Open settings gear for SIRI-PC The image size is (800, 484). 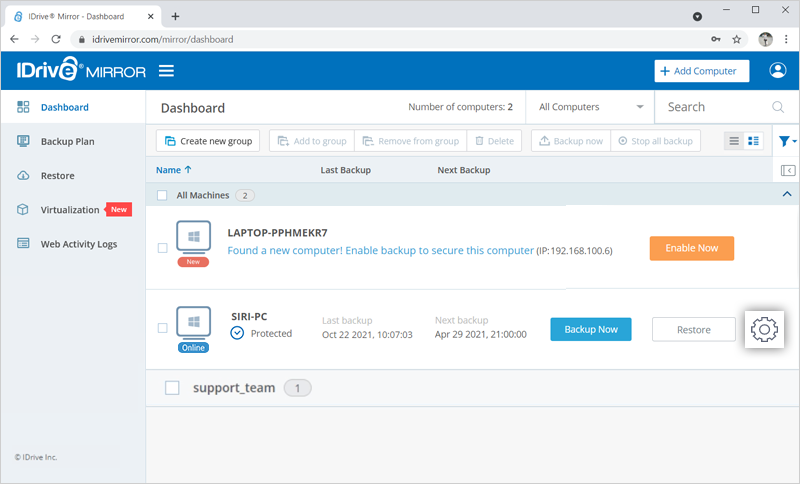click(x=764, y=329)
